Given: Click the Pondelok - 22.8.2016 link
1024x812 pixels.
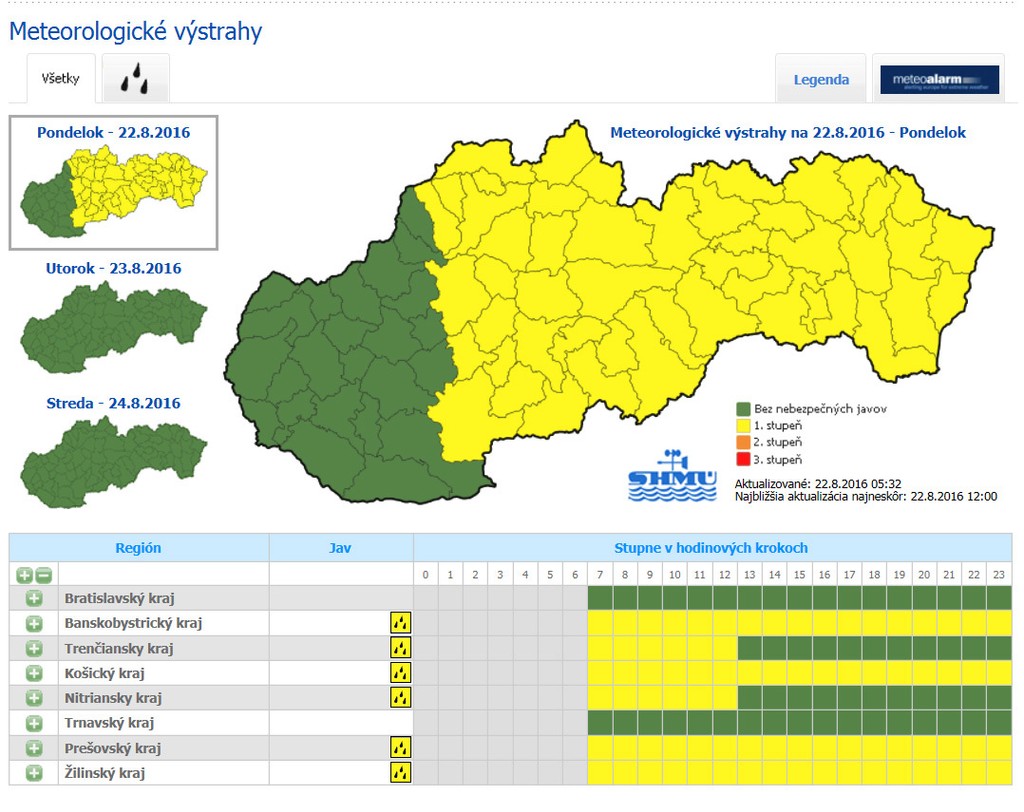Looking at the screenshot, I should [113, 132].
